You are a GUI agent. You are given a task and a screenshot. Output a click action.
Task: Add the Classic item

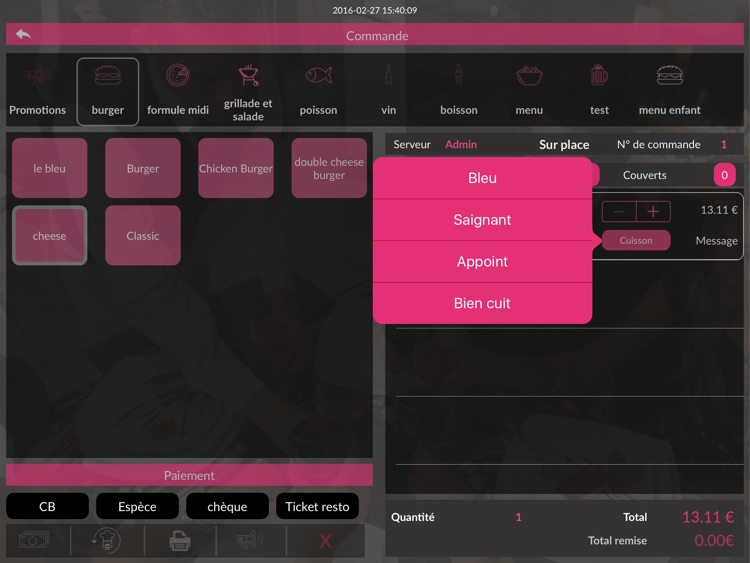point(143,235)
